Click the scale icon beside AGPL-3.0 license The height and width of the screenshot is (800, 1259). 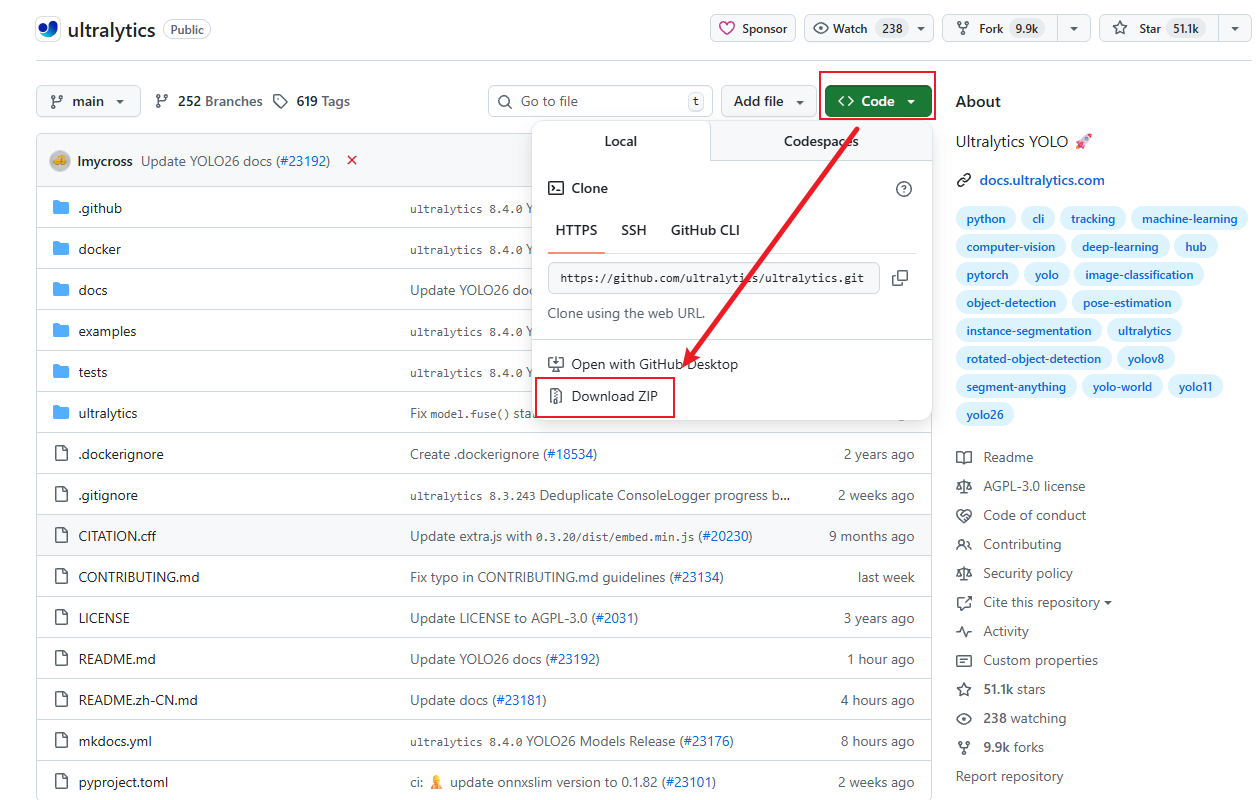pyautogui.click(x=964, y=486)
